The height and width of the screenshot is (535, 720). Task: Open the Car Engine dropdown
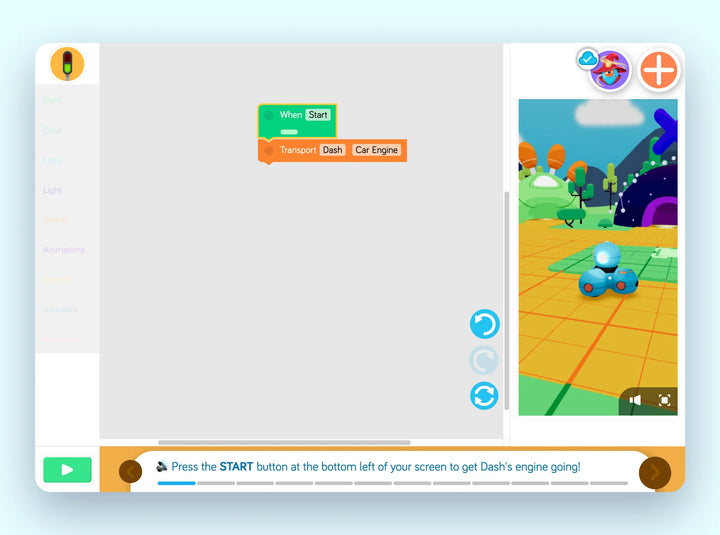pos(376,150)
